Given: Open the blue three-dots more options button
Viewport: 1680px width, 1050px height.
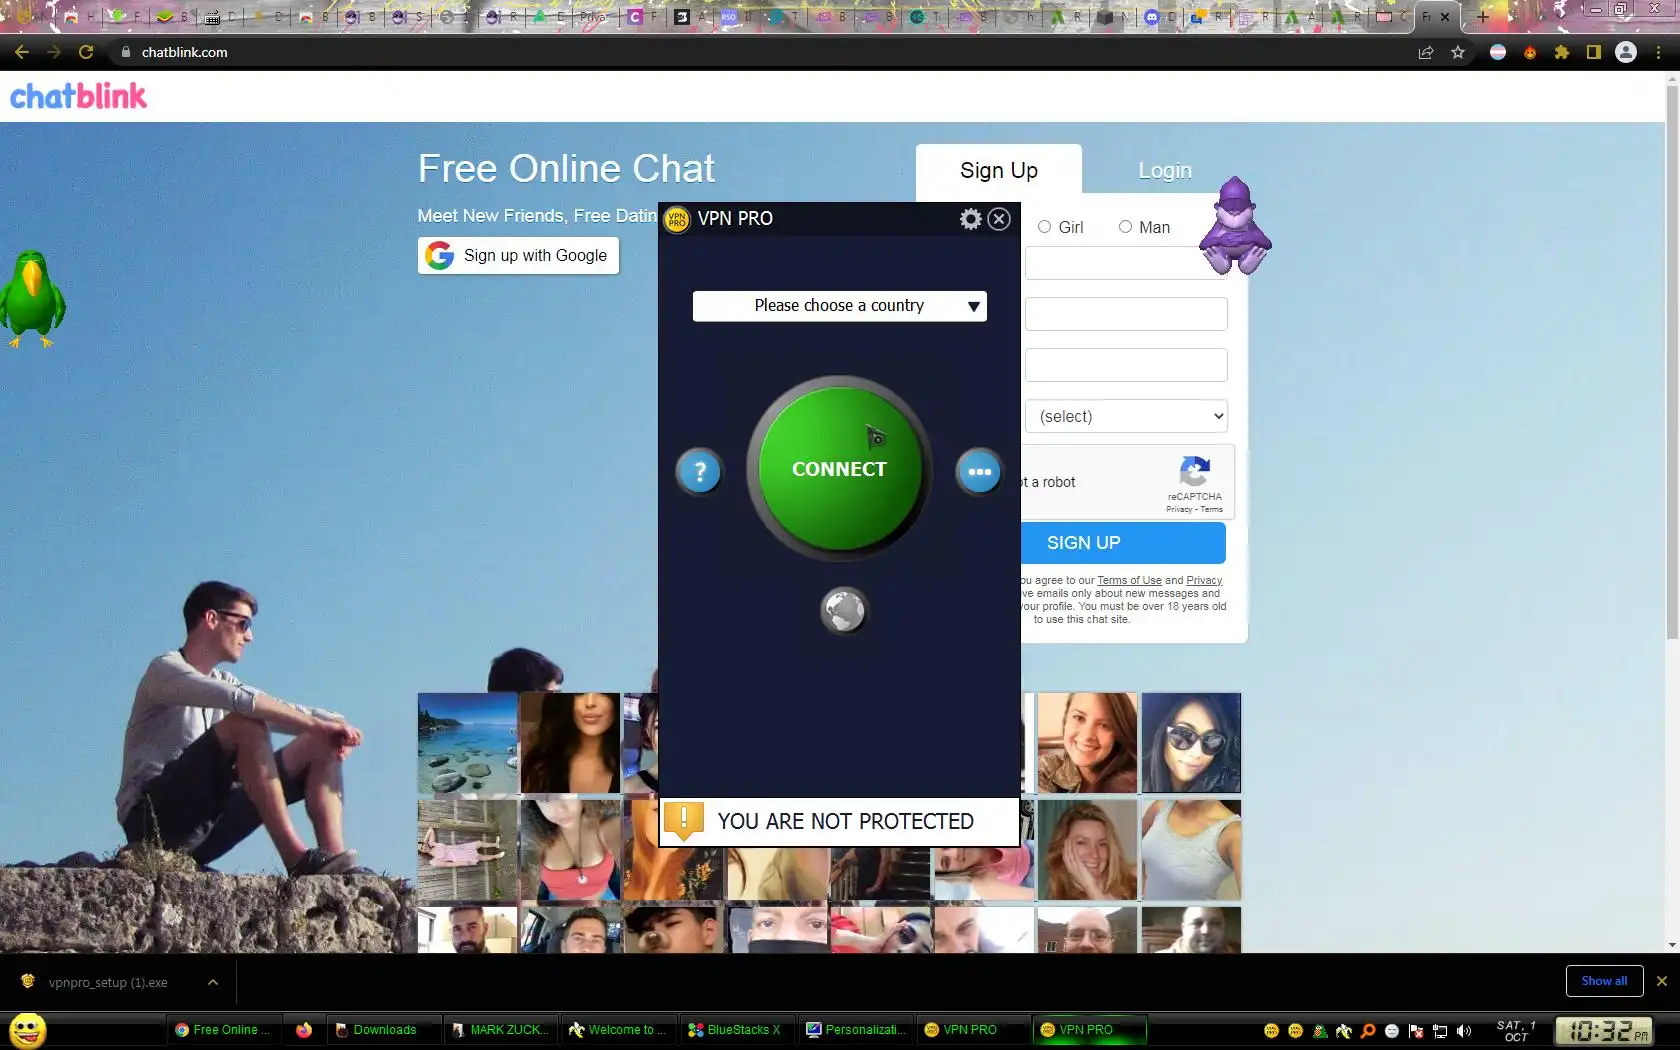Looking at the screenshot, I should [x=979, y=471].
